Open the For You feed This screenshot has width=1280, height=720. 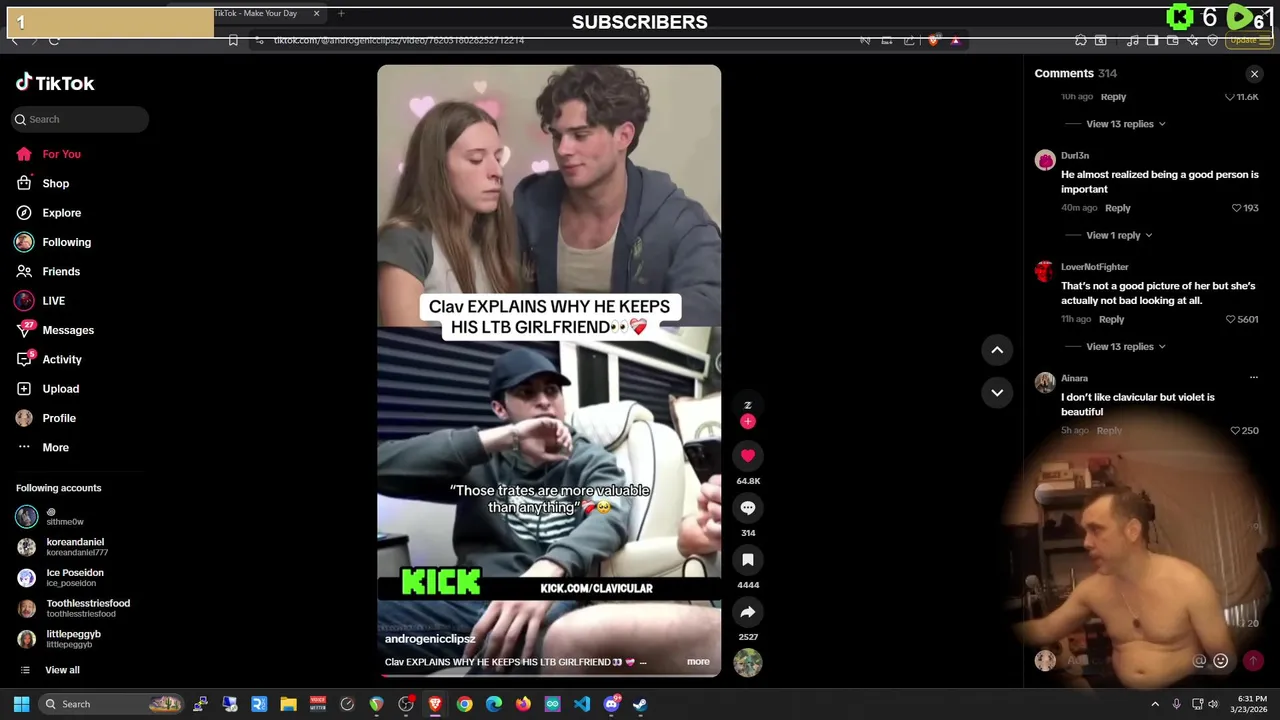tap(61, 154)
